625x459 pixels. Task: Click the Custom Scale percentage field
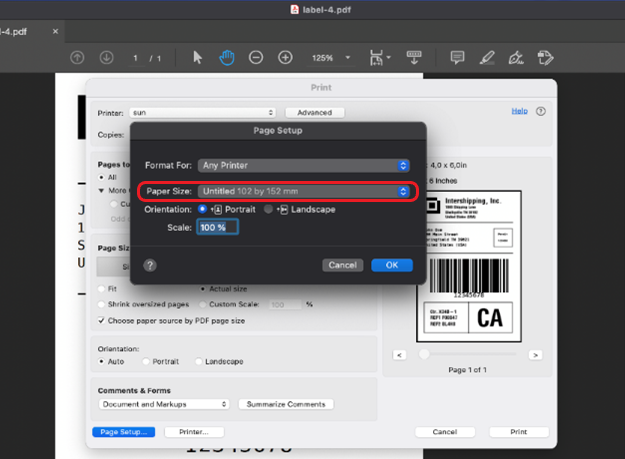point(285,304)
